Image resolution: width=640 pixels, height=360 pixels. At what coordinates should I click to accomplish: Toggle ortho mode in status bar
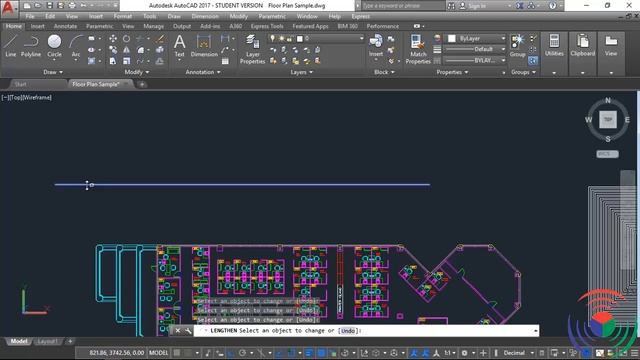click(x=231, y=353)
